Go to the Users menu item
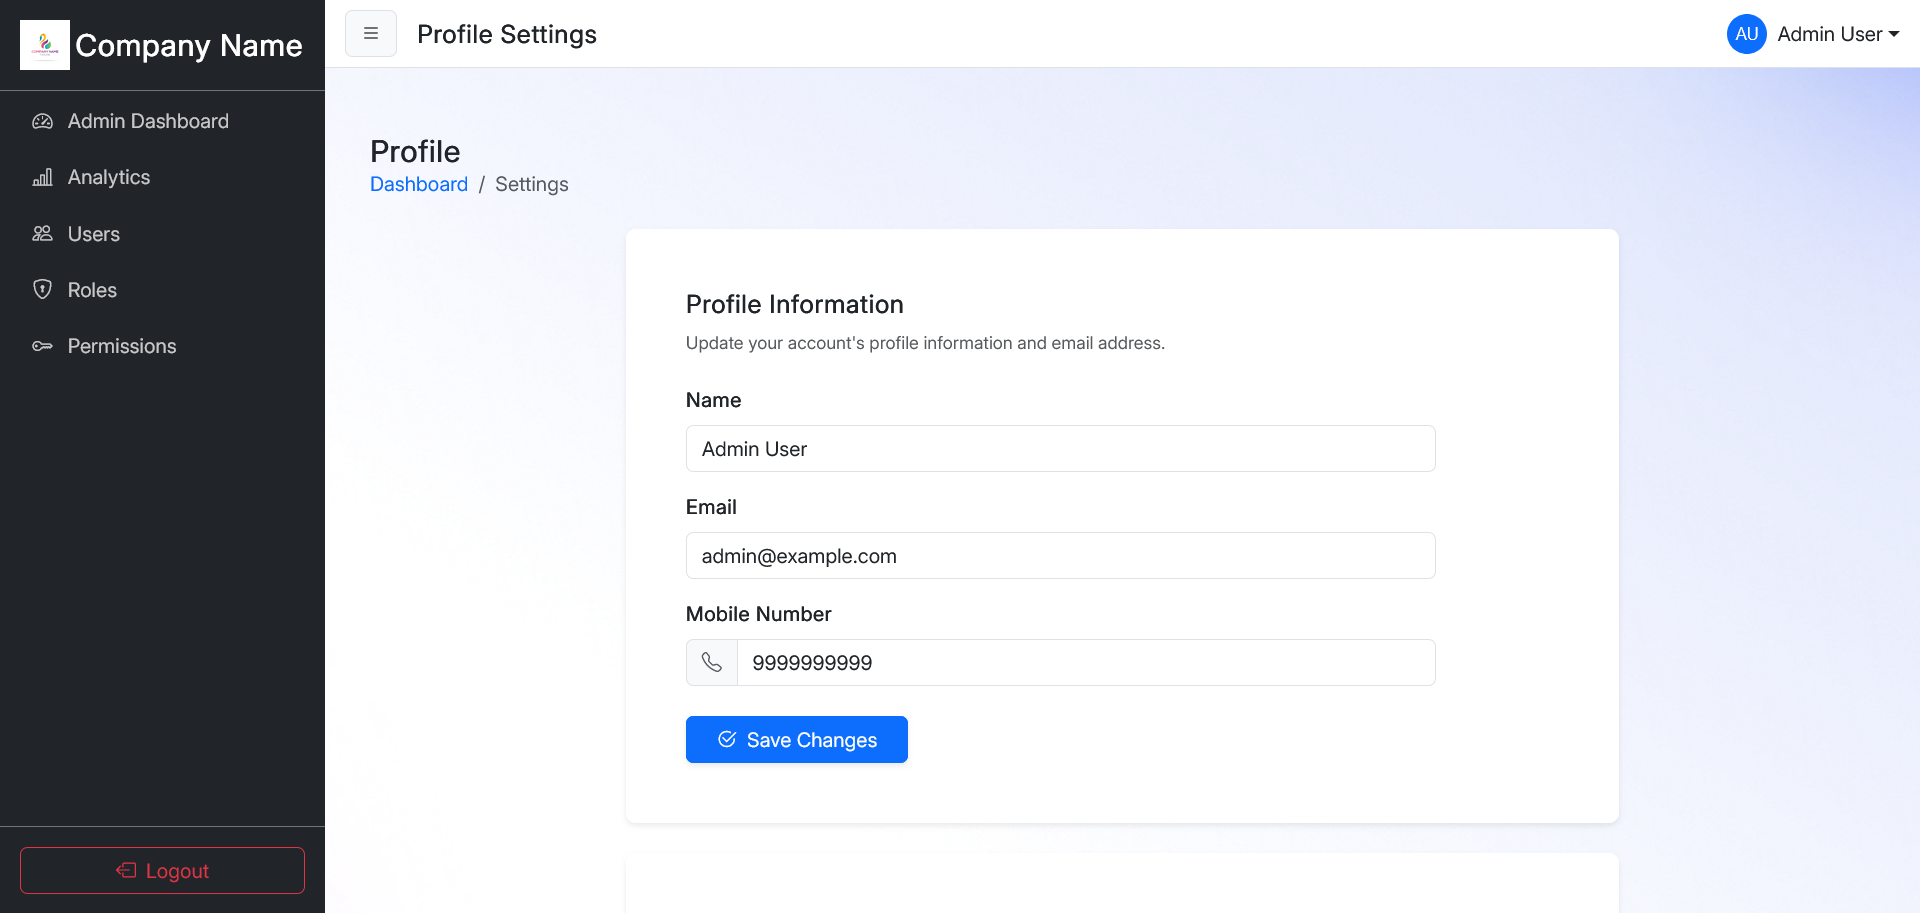The image size is (1920, 913). tap(94, 234)
